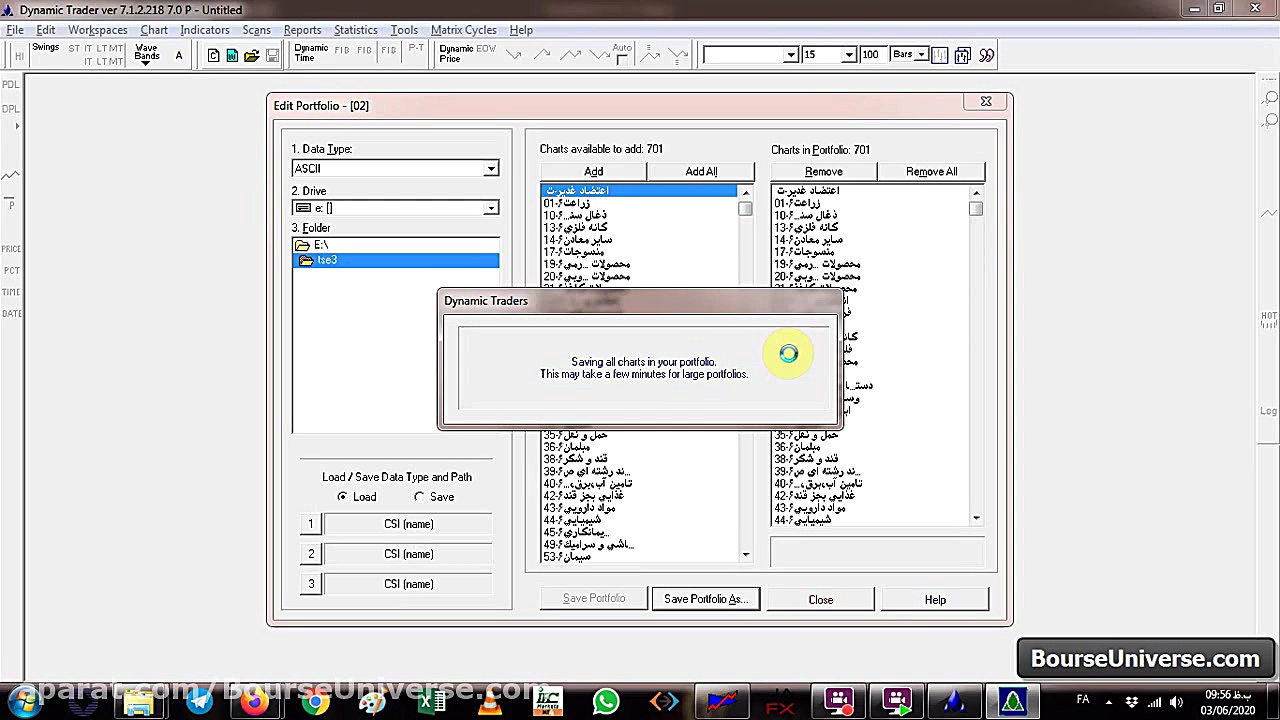The height and width of the screenshot is (720, 1280).
Task: Click the Dynamic Time toolbar button
Action: point(310,53)
